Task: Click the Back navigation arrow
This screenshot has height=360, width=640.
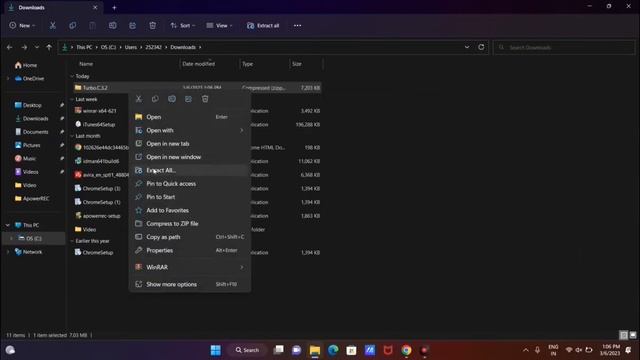Action: (9, 47)
